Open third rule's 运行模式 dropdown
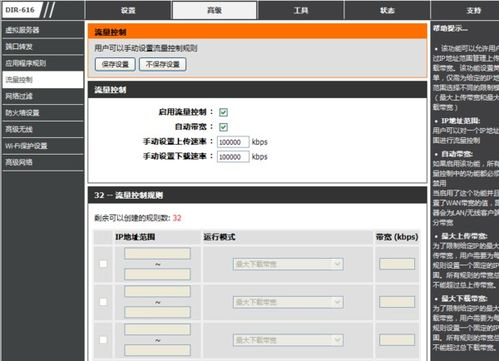The width and height of the screenshot is (499, 361). point(288,340)
